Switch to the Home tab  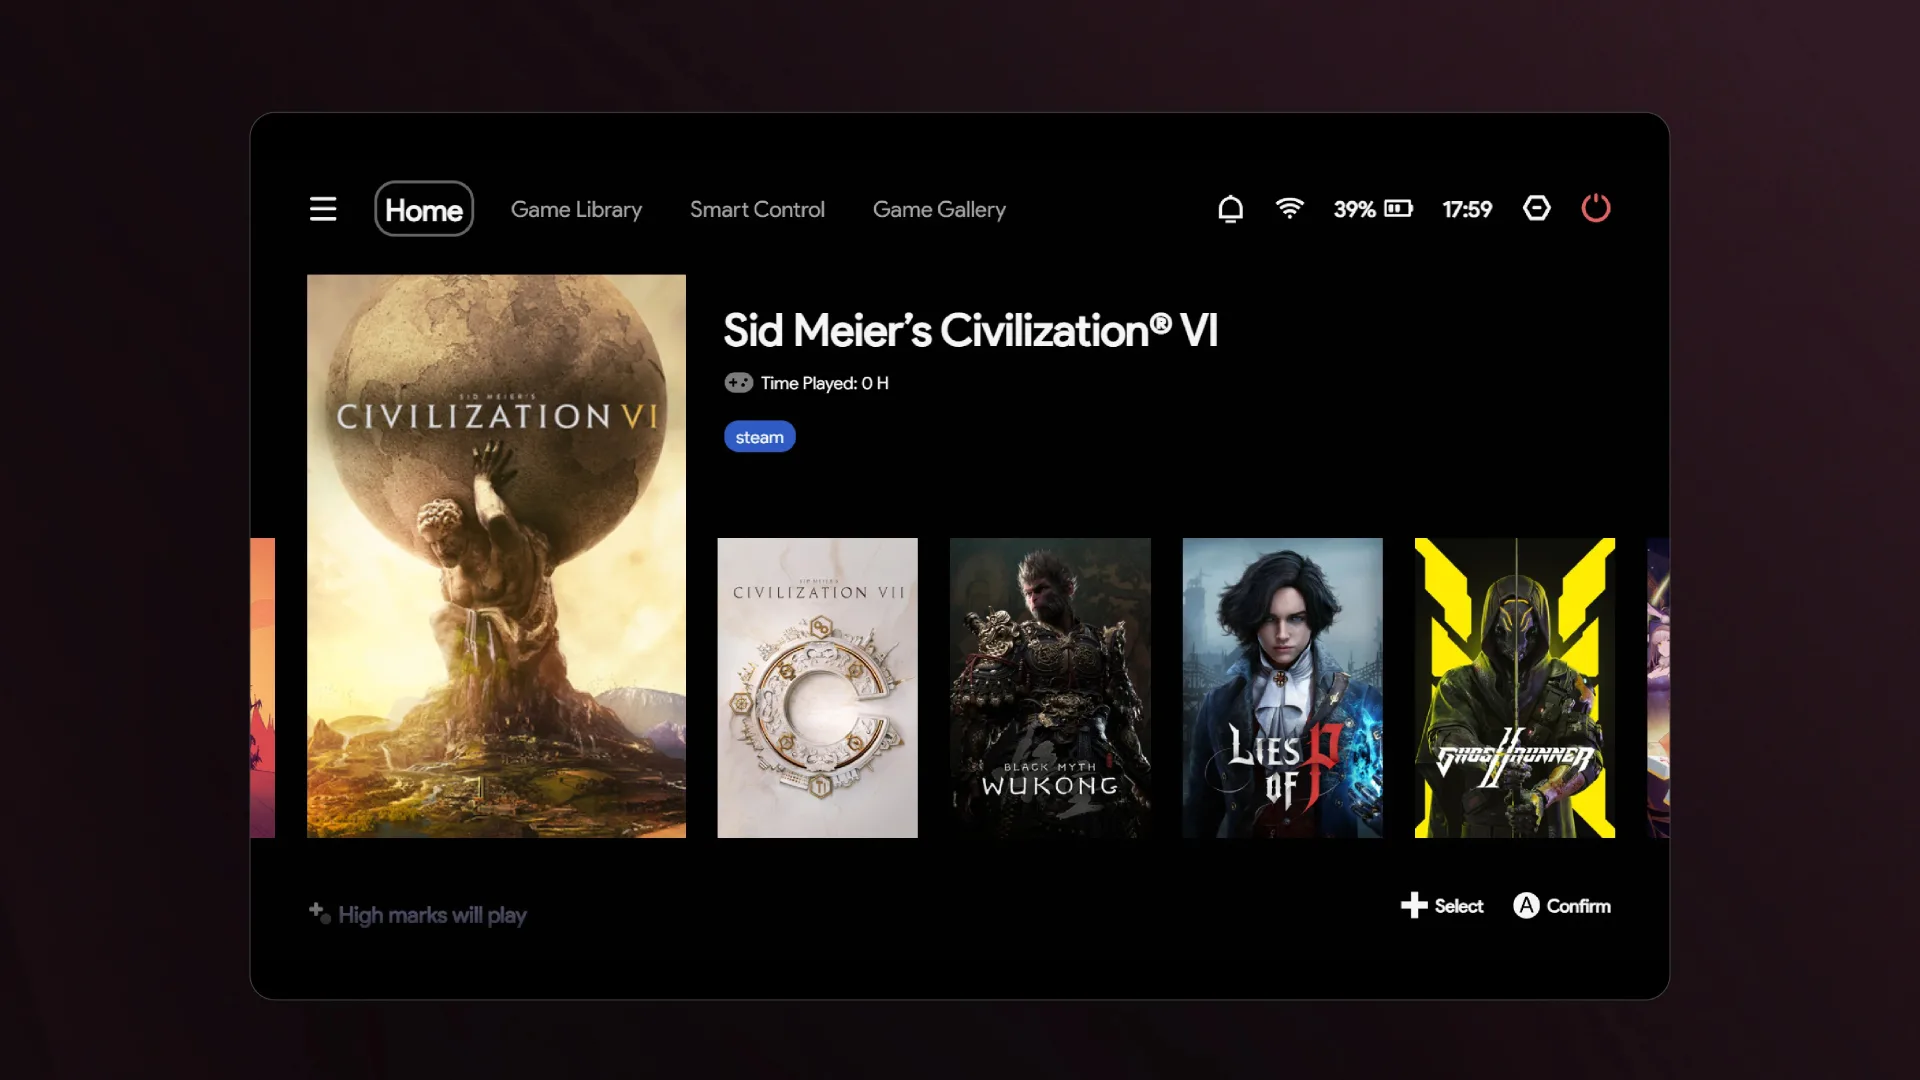tap(424, 209)
